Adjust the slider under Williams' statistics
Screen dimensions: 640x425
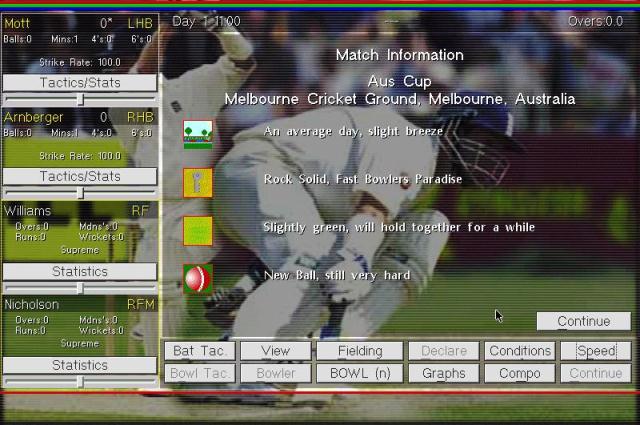click(80, 288)
